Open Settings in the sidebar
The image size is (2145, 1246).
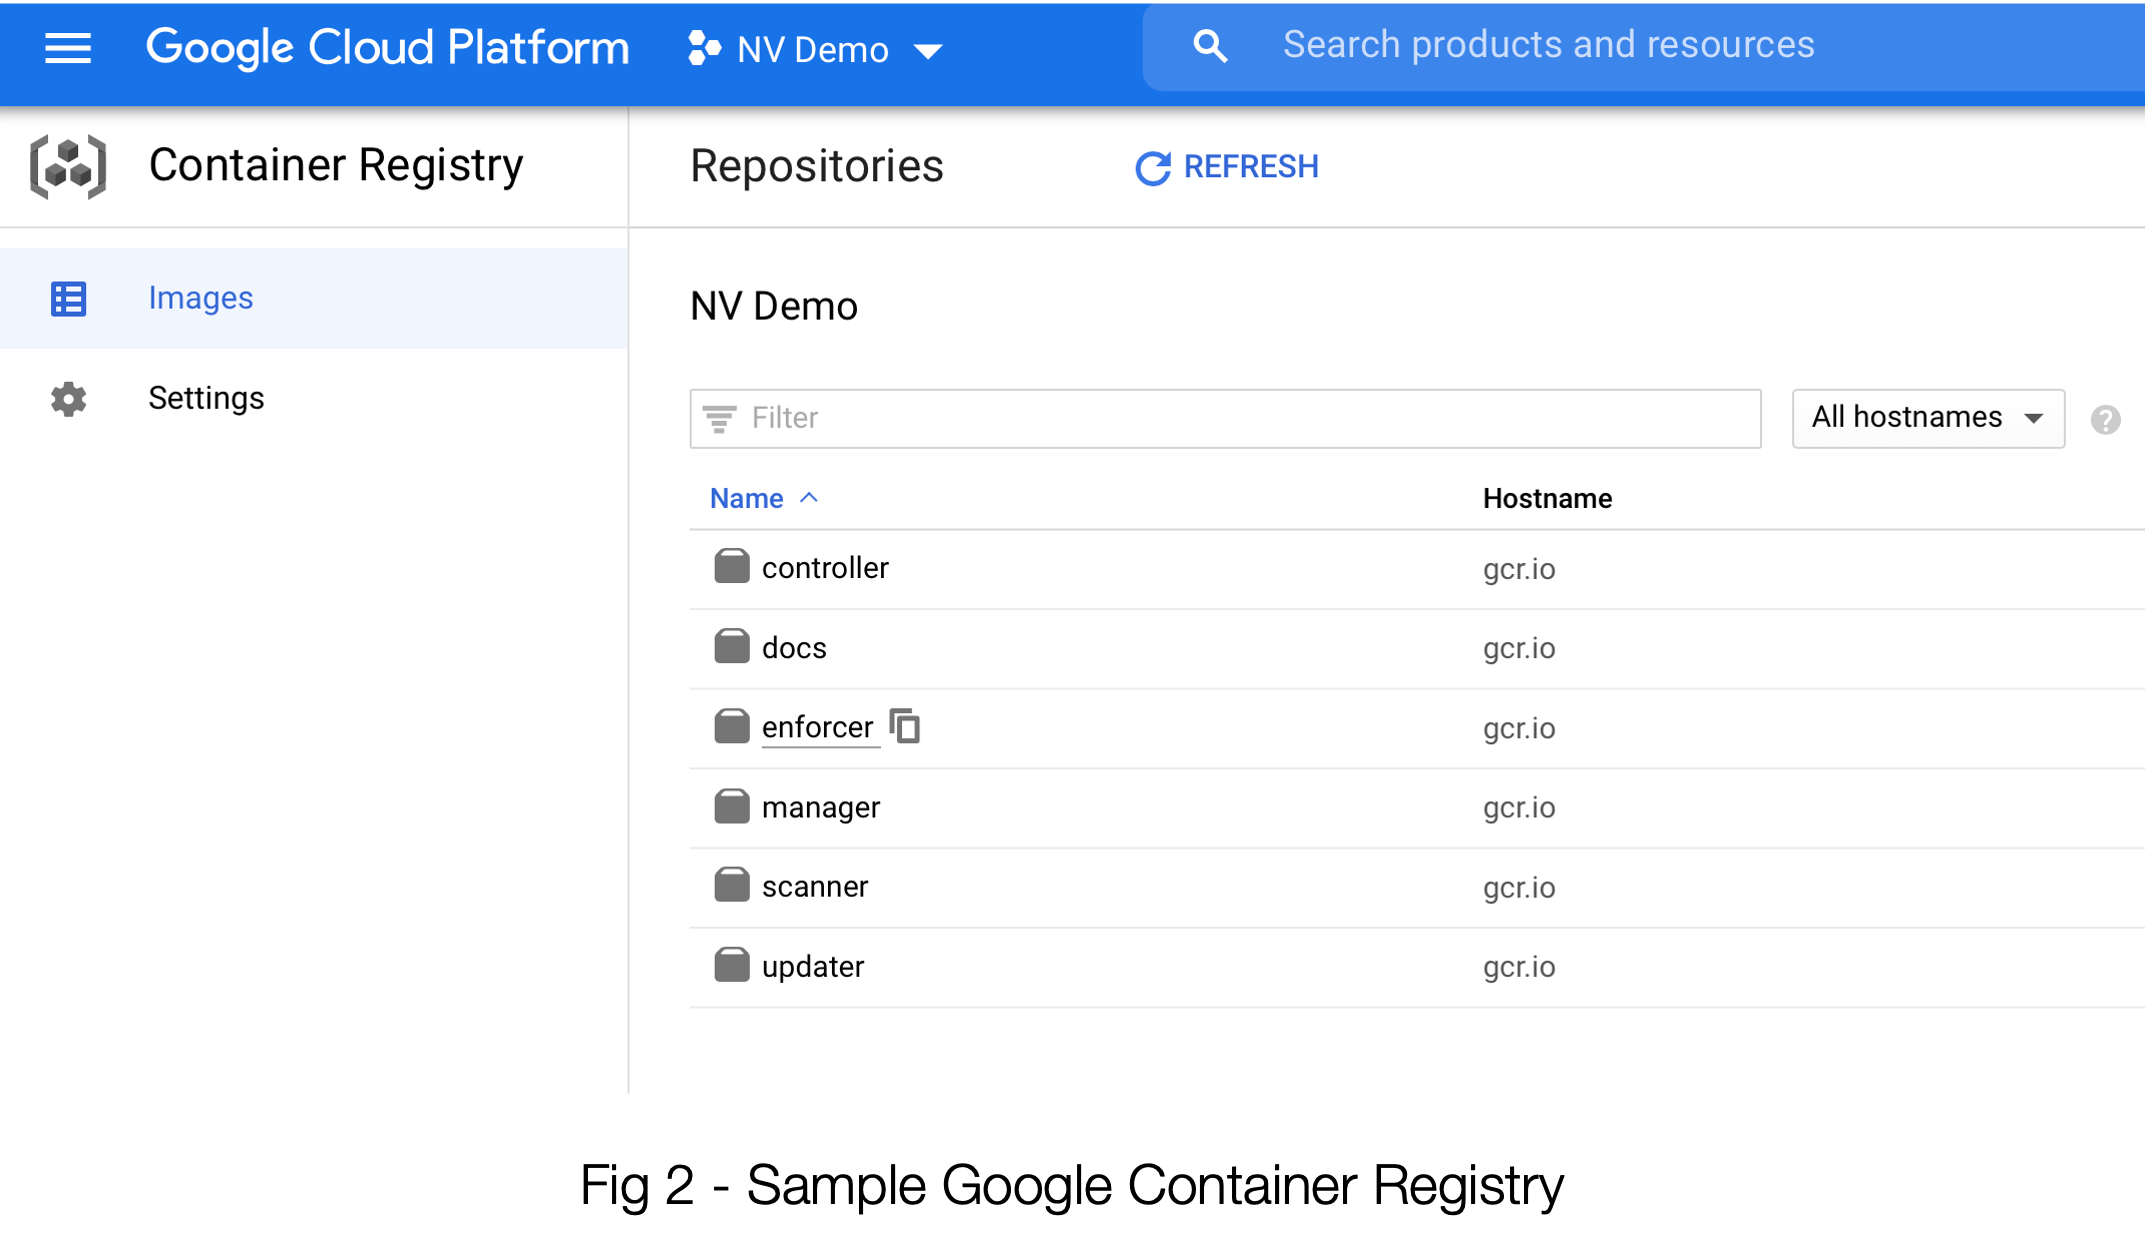pyautogui.click(x=206, y=398)
